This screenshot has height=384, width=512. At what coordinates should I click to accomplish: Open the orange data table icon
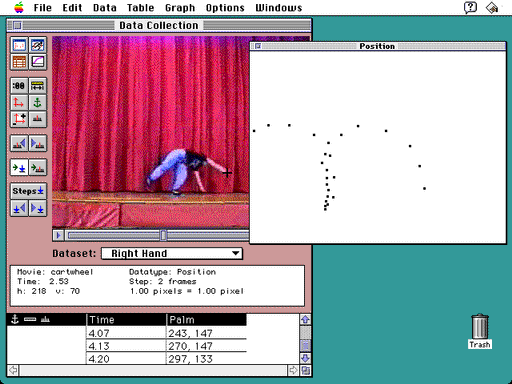tap(19, 62)
